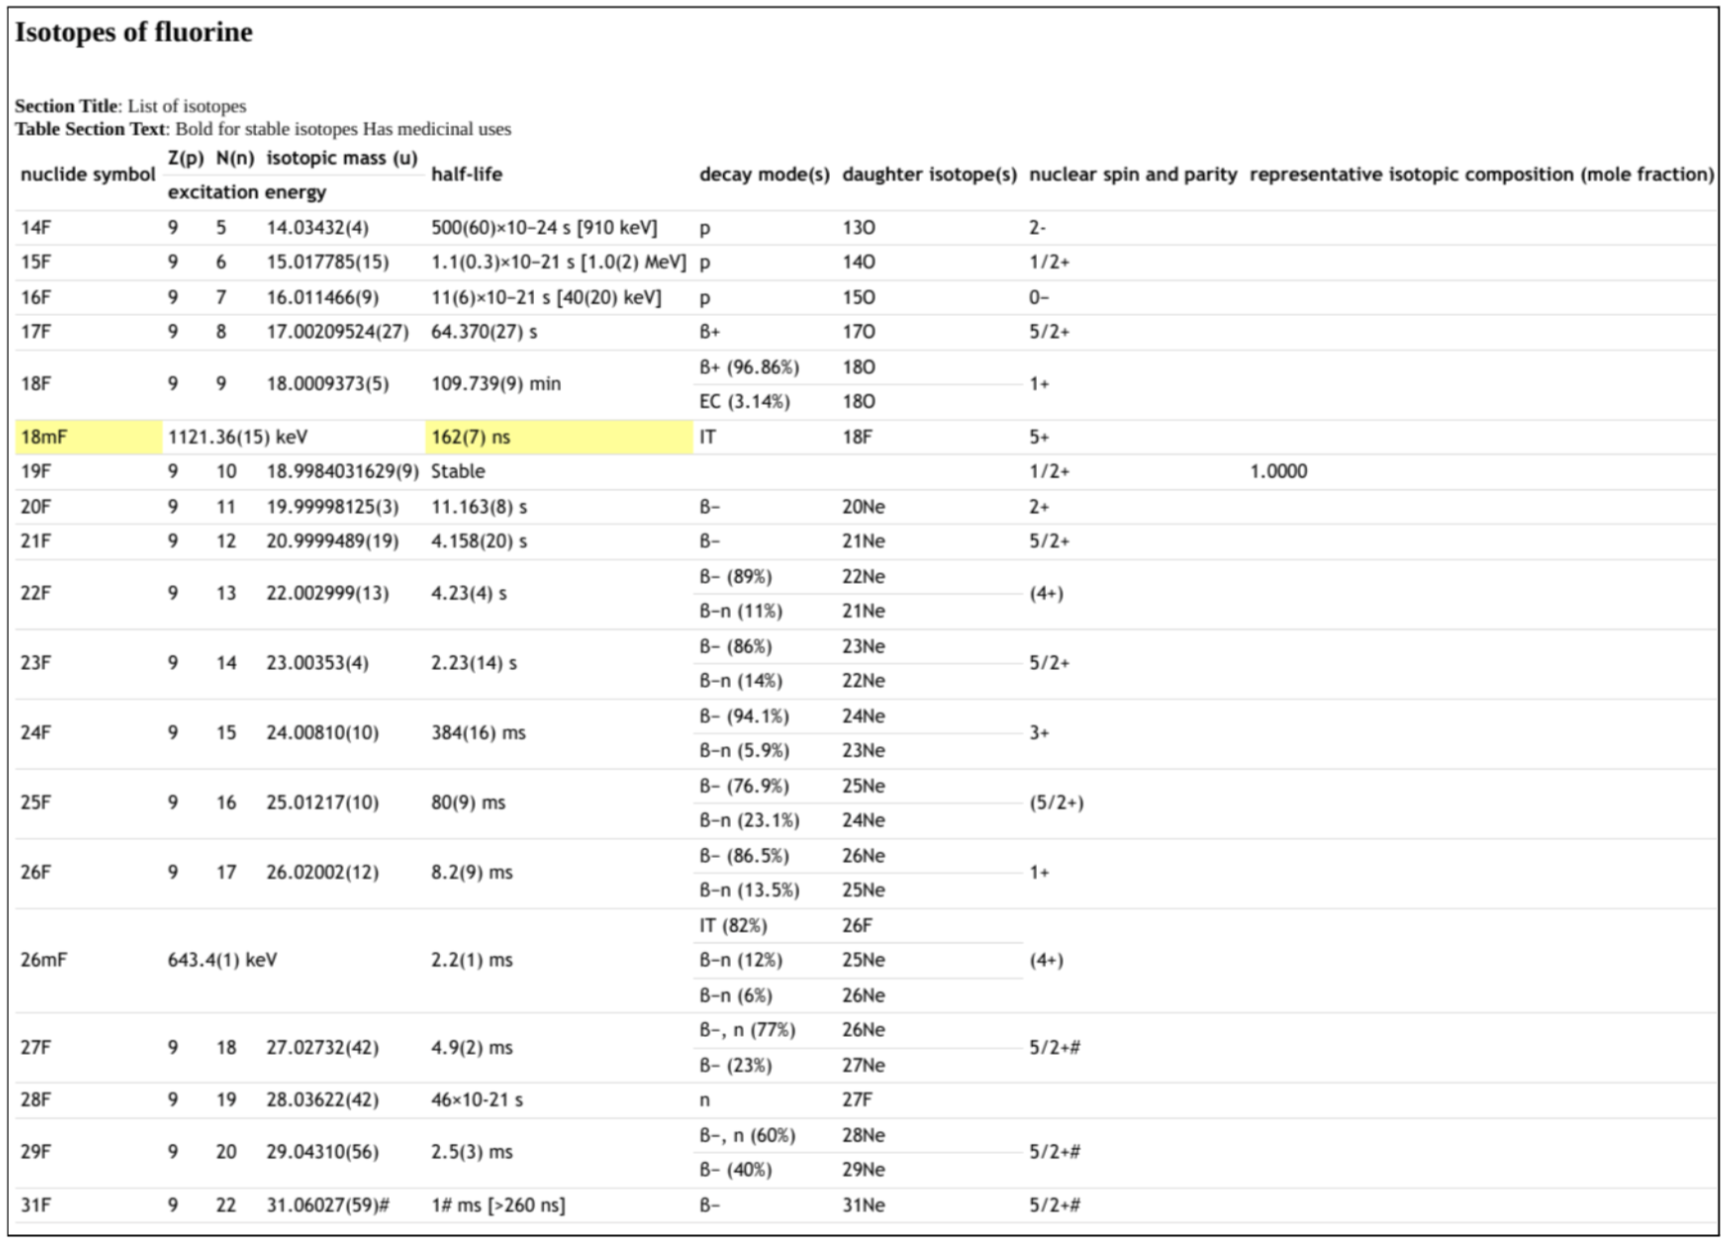Click the isotopic mass '17.00209524(27)'
The width and height of the screenshot is (1722, 1239).
point(337,332)
